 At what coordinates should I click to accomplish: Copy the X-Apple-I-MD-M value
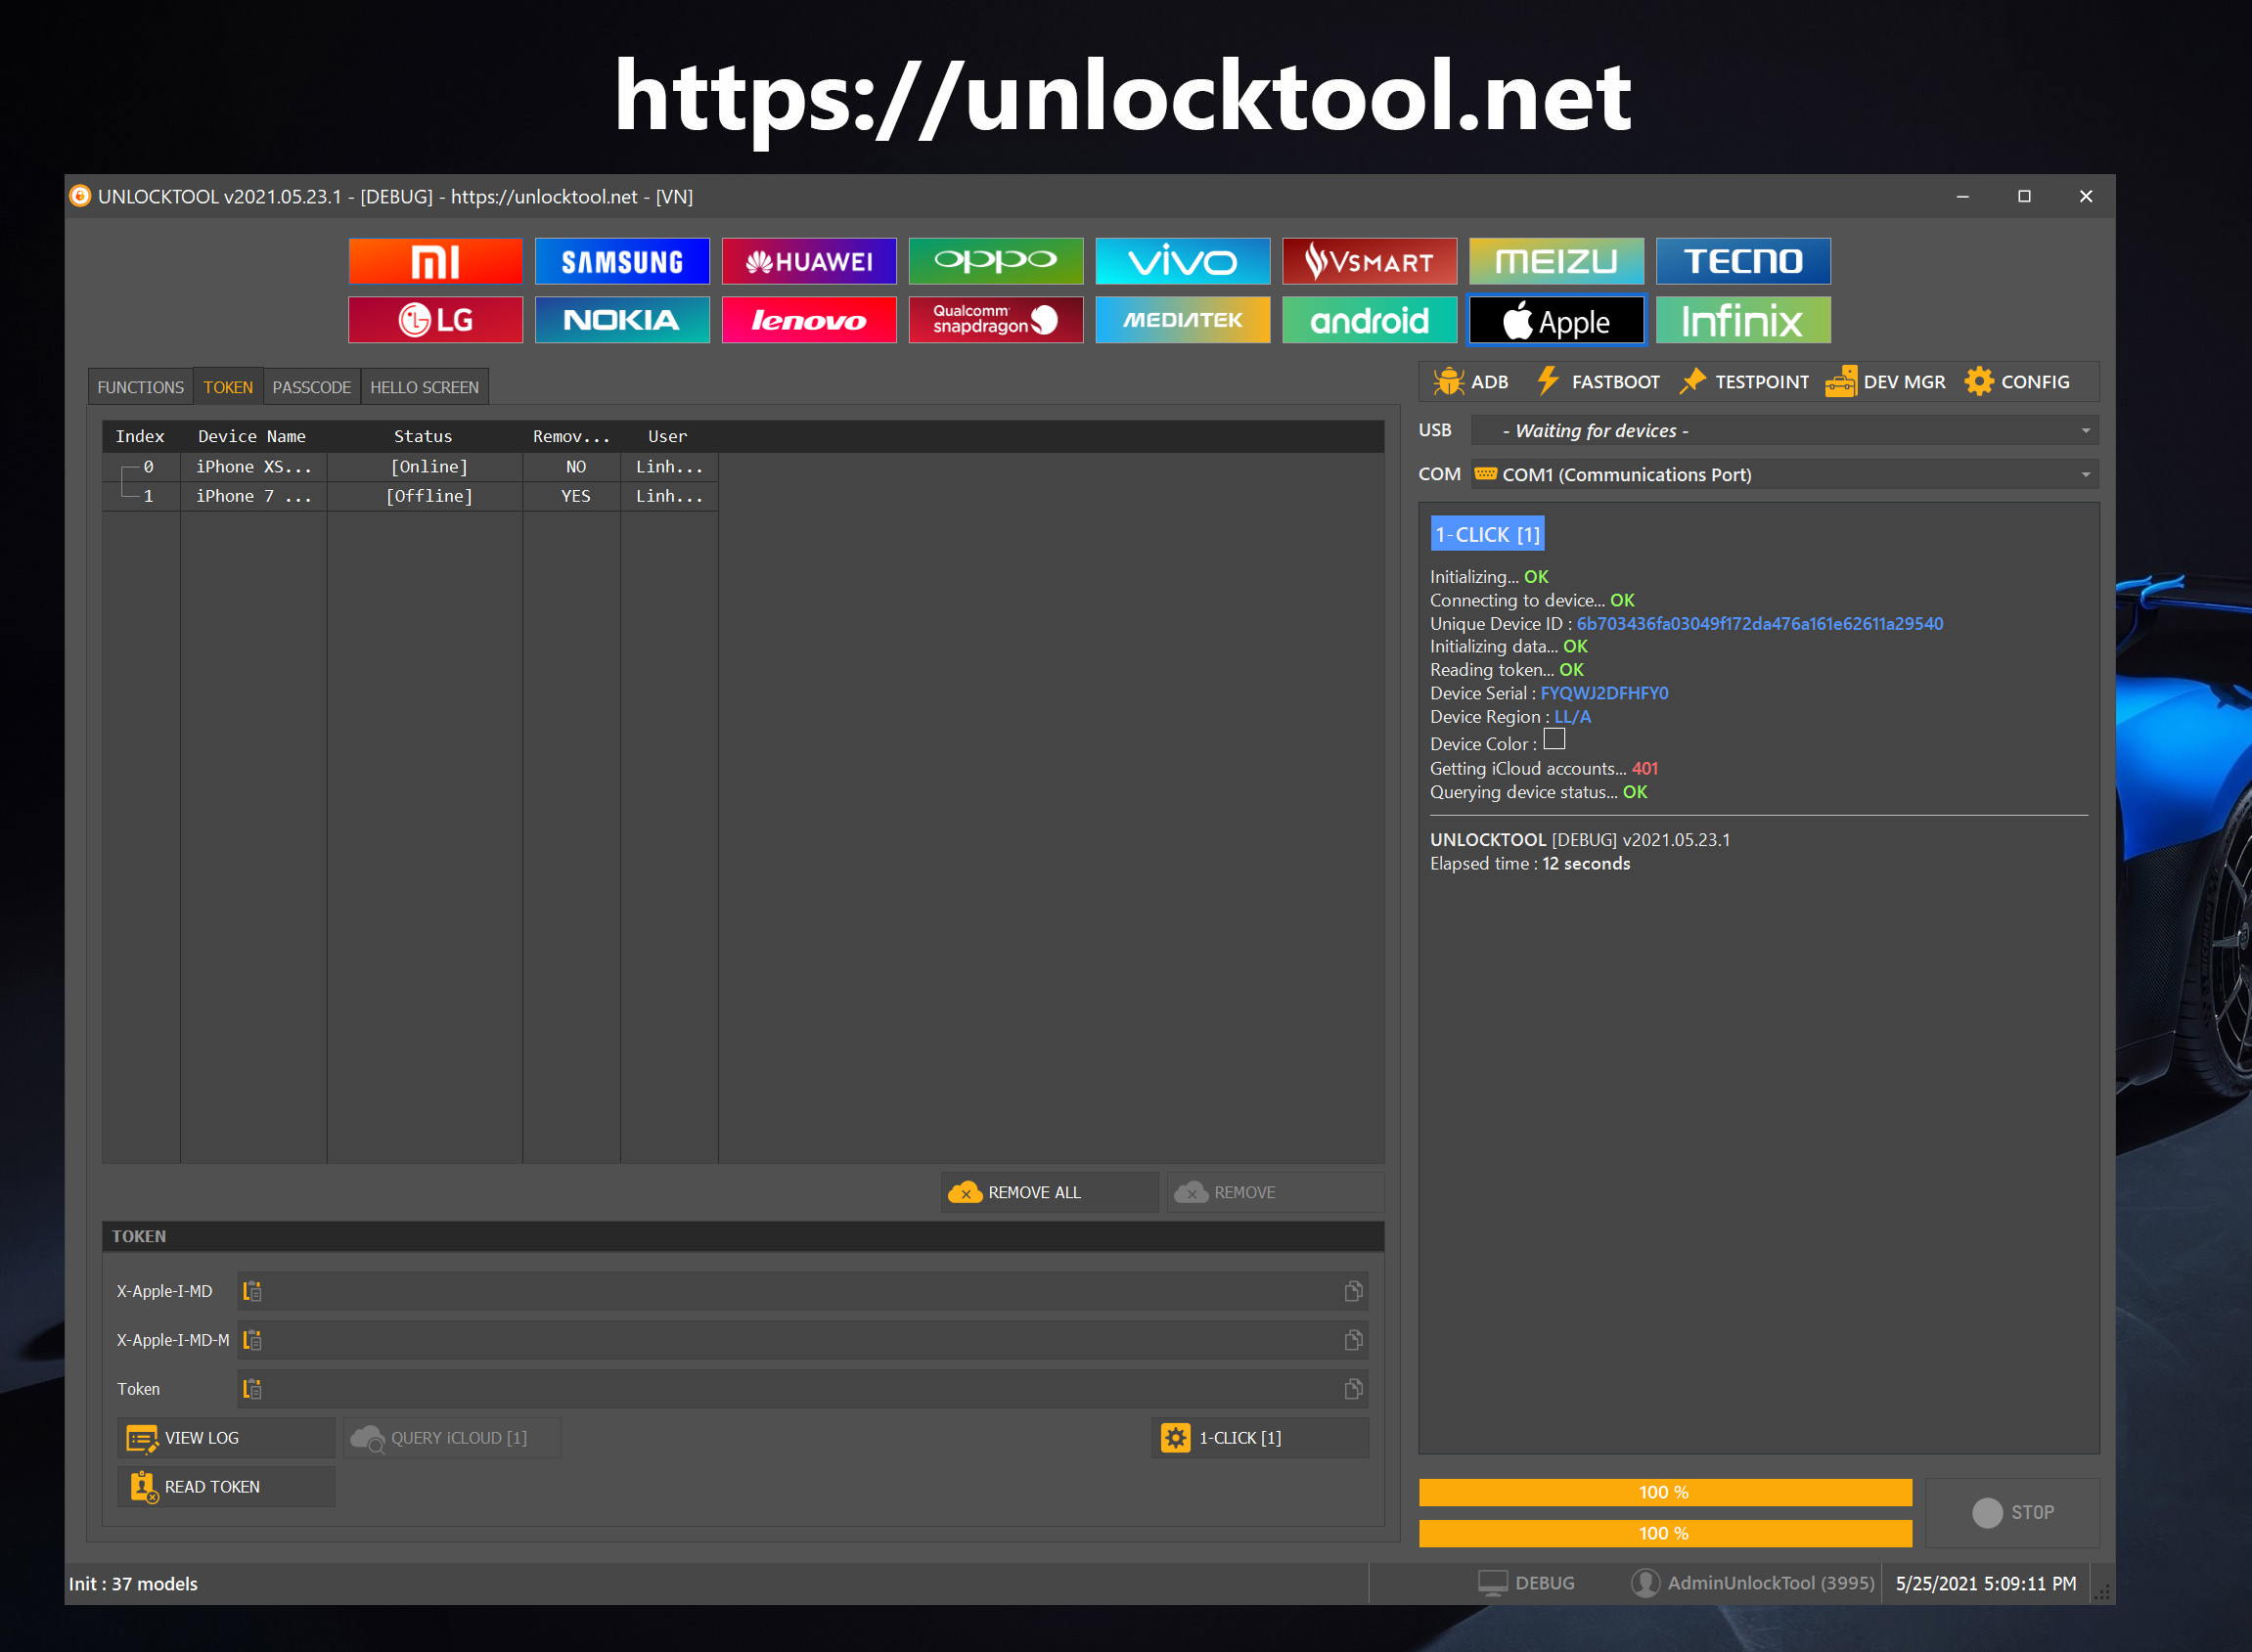(x=1353, y=1340)
